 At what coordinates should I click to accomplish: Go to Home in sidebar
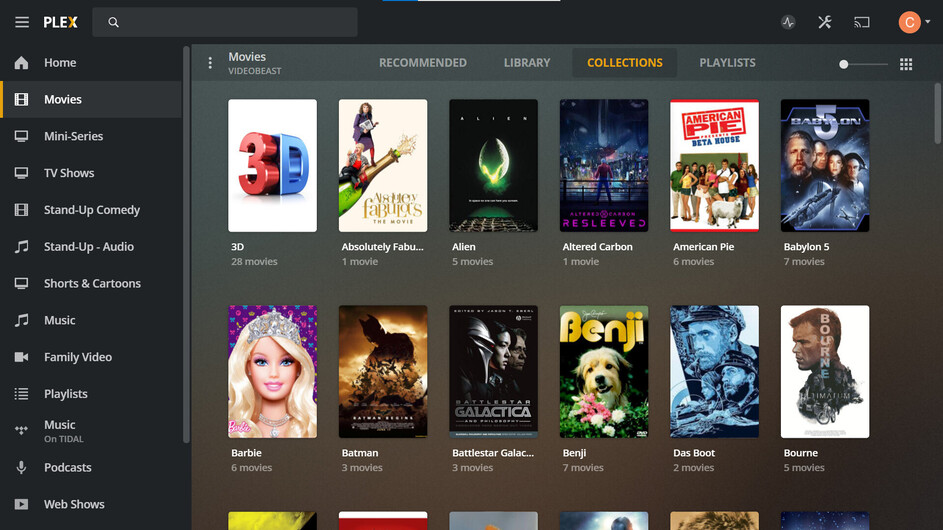point(60,63)
